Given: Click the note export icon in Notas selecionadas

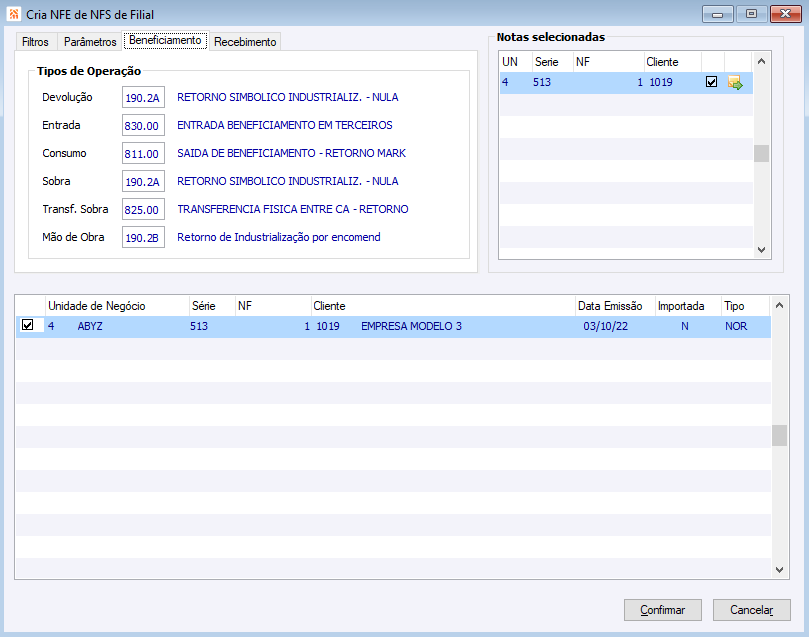Looking at the screenshot, I should [735, 82].
